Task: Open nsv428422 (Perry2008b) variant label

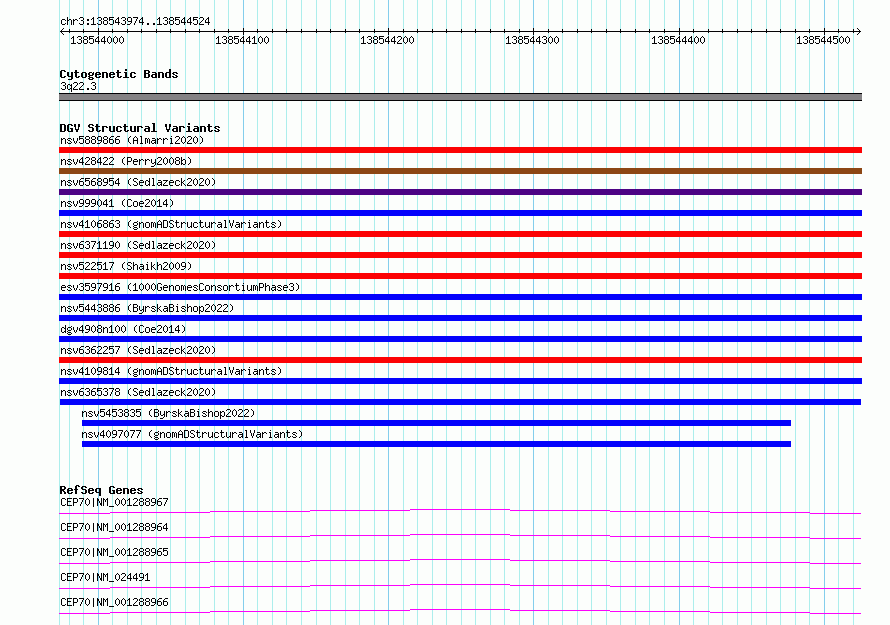Action: (x=126, y=161)
